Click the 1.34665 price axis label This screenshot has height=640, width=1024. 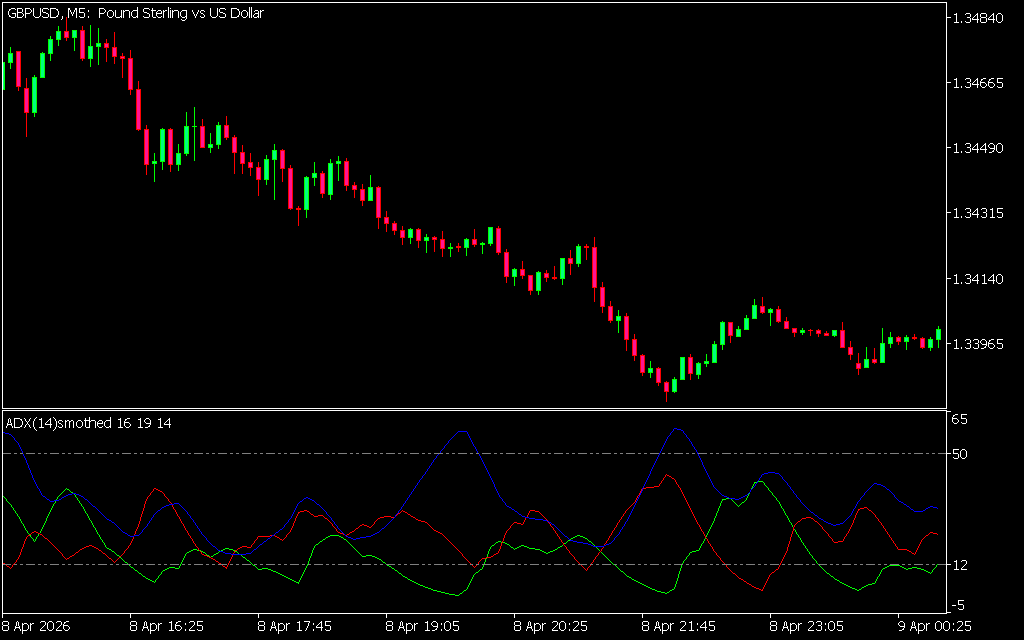(979, 84)
